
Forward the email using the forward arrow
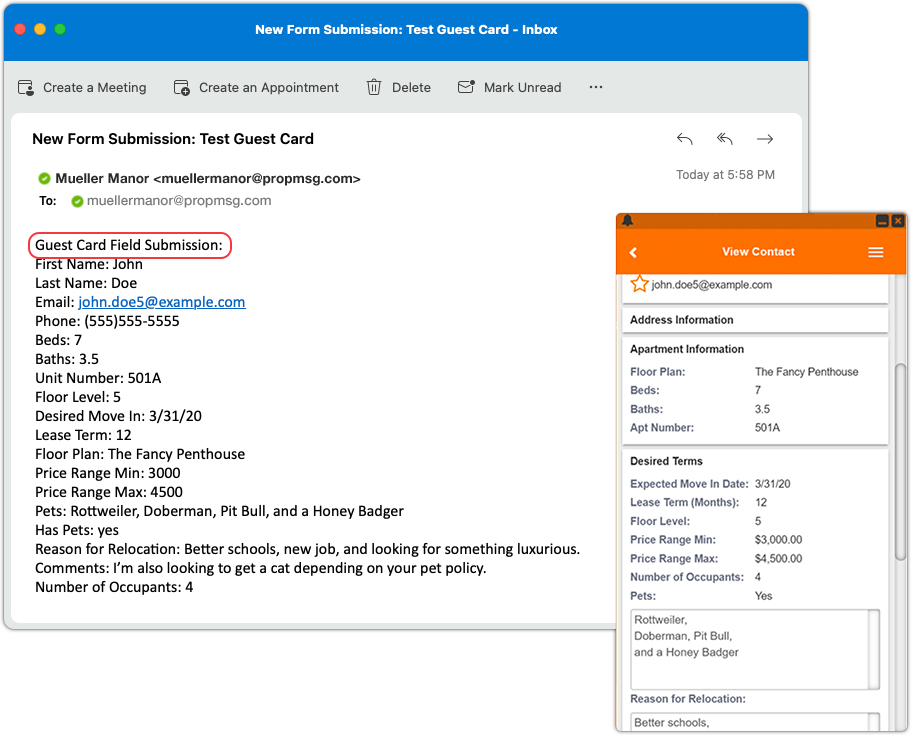click(x=765, y=139)
